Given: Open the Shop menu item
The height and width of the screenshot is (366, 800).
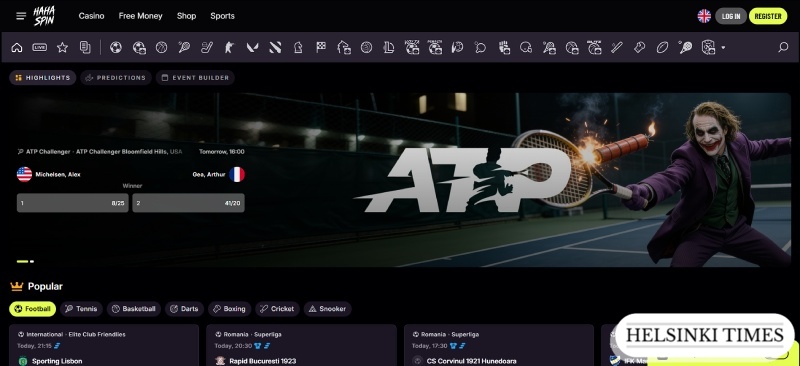Looking at the screenshot, I should point(186,16).
